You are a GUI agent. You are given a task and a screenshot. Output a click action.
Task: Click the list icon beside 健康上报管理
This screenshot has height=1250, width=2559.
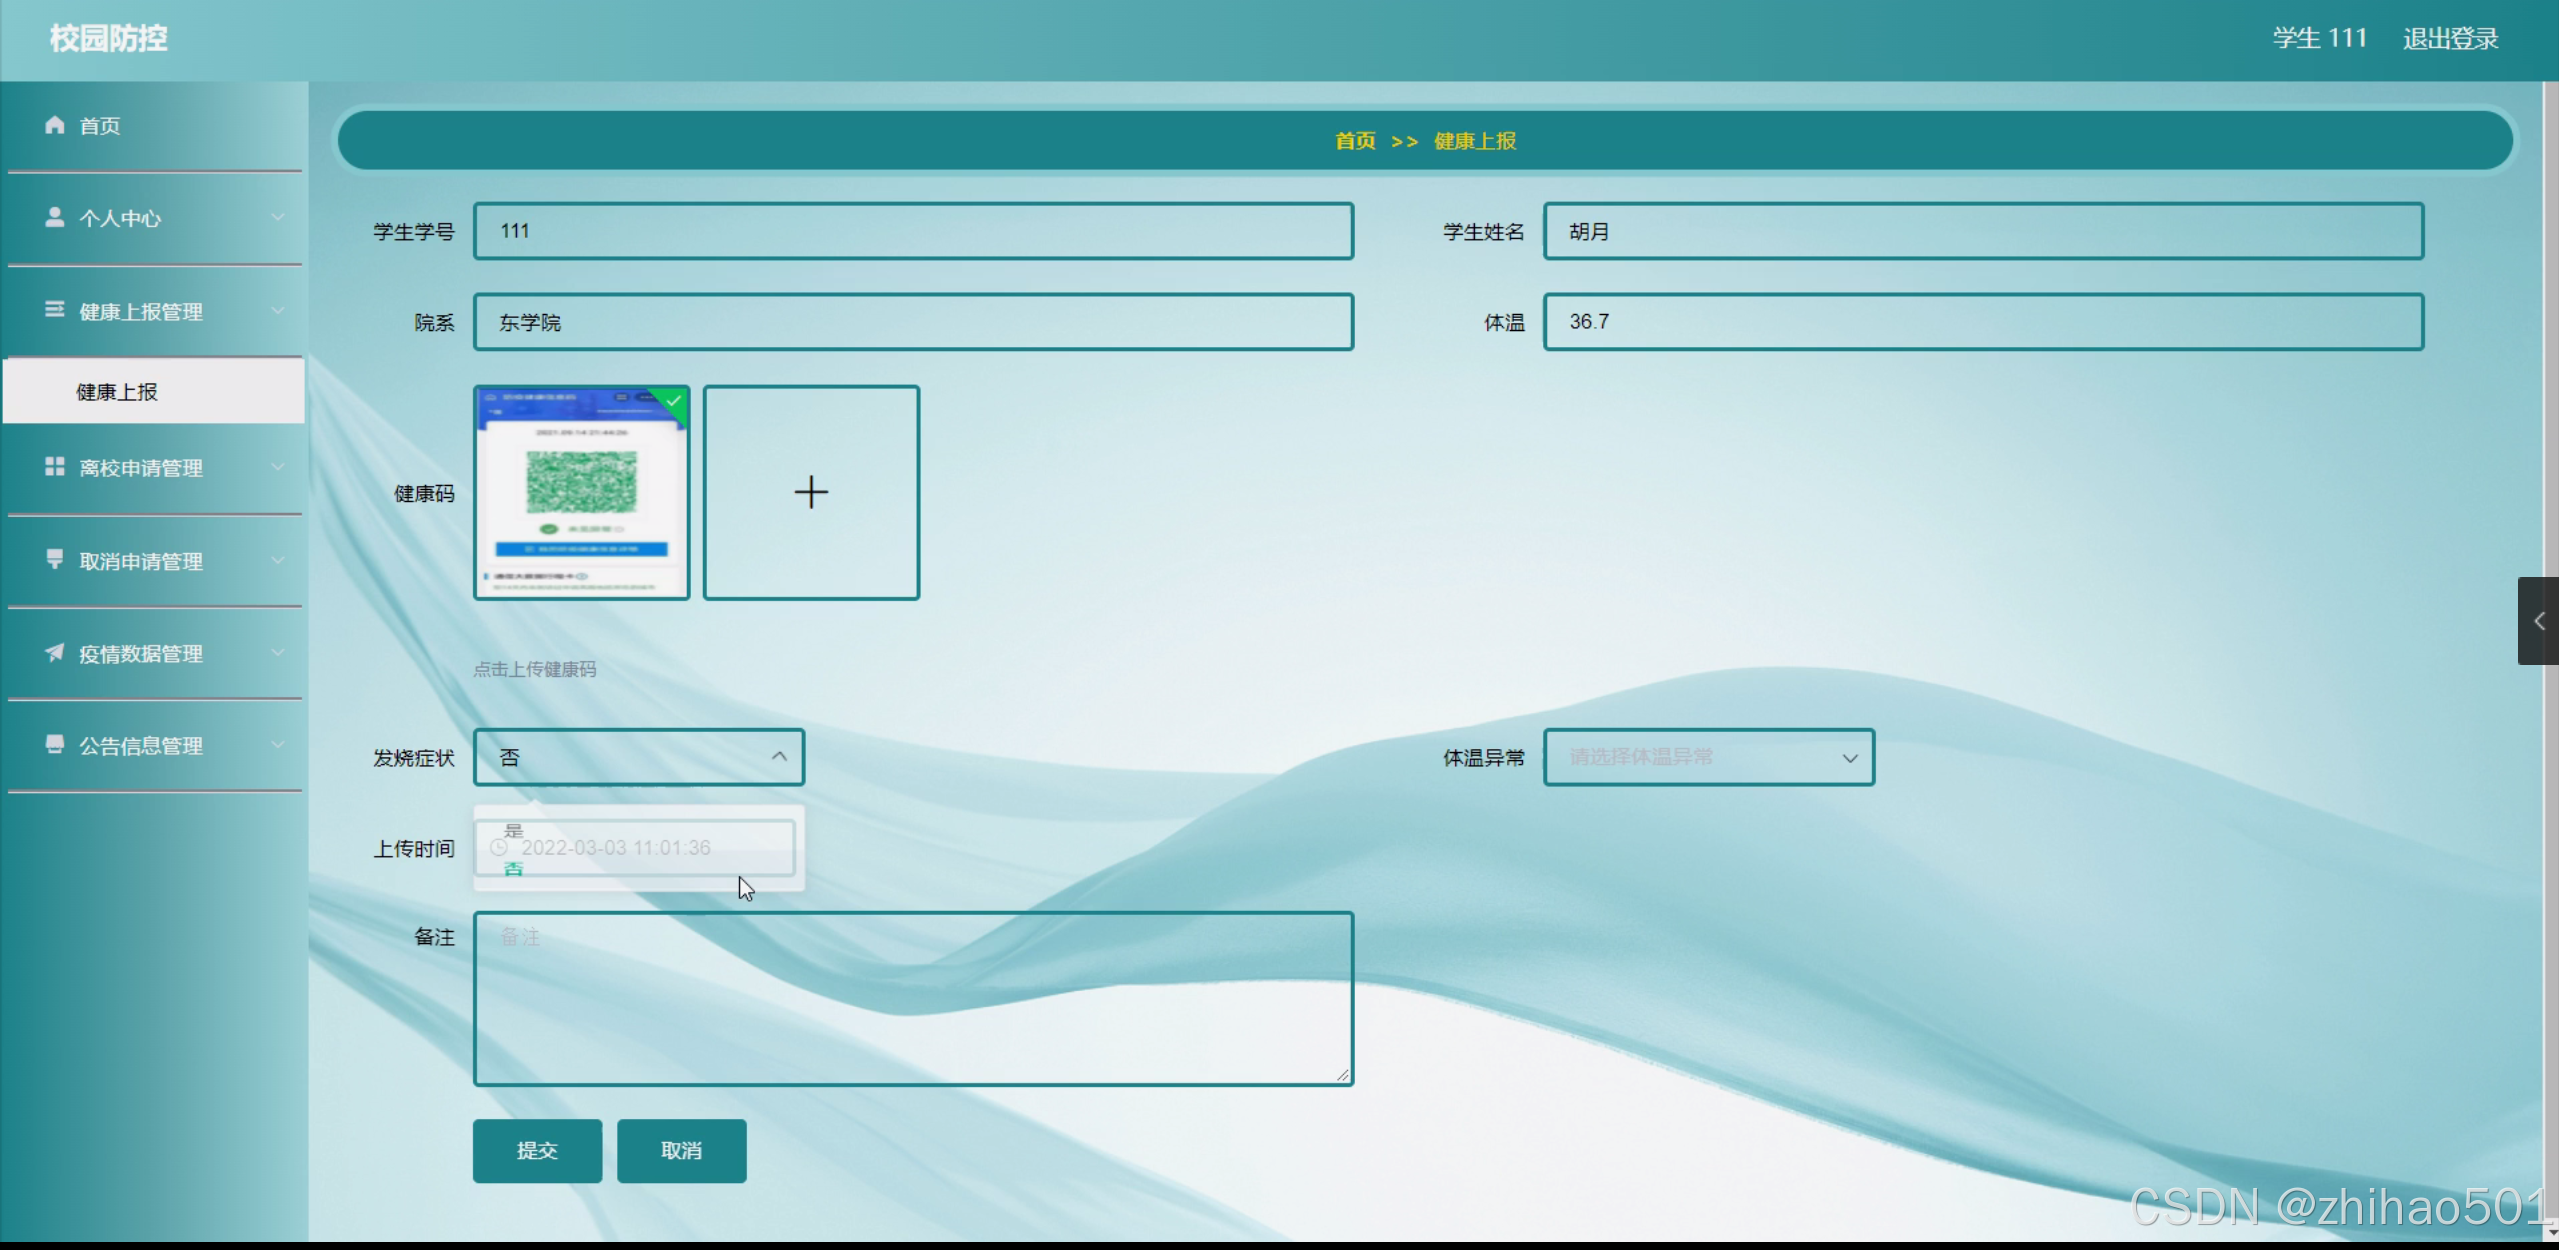point(55,310)
